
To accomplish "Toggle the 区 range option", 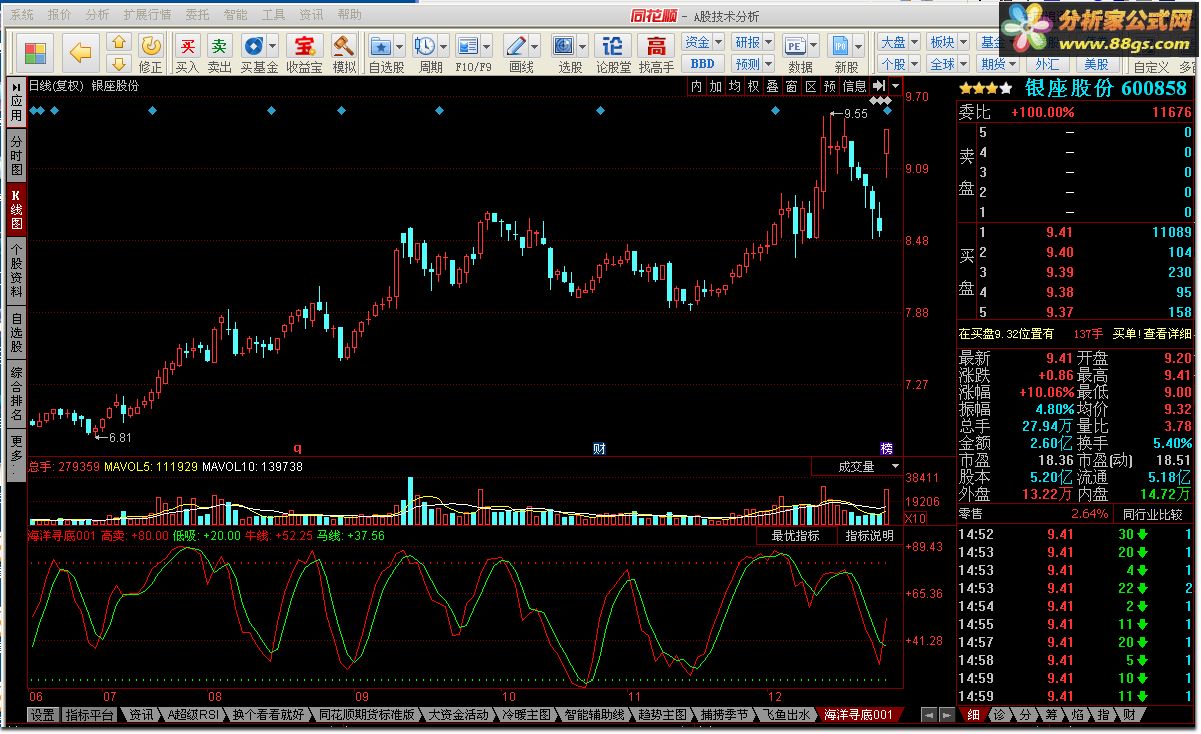I will coord(811,86).
